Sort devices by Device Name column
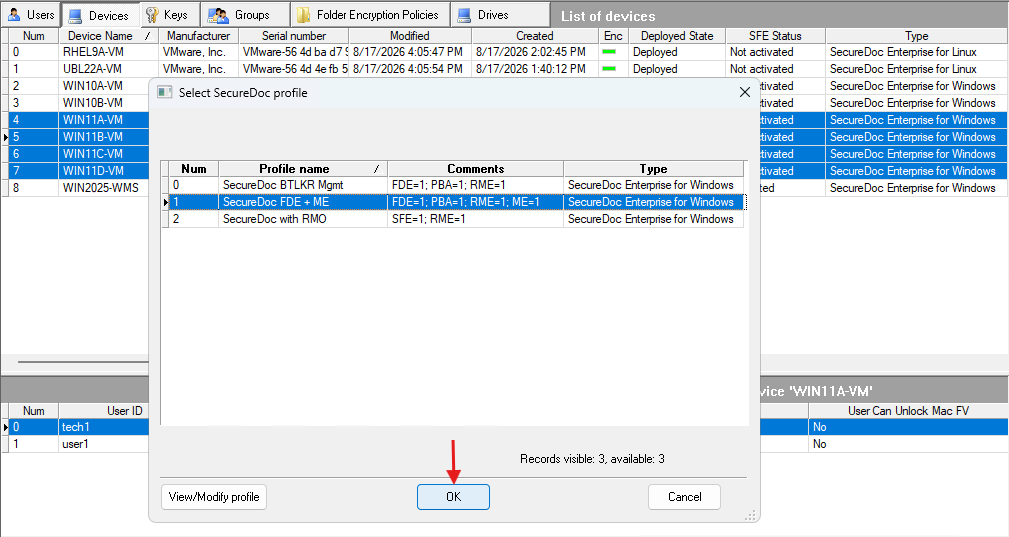 point(108,36)
